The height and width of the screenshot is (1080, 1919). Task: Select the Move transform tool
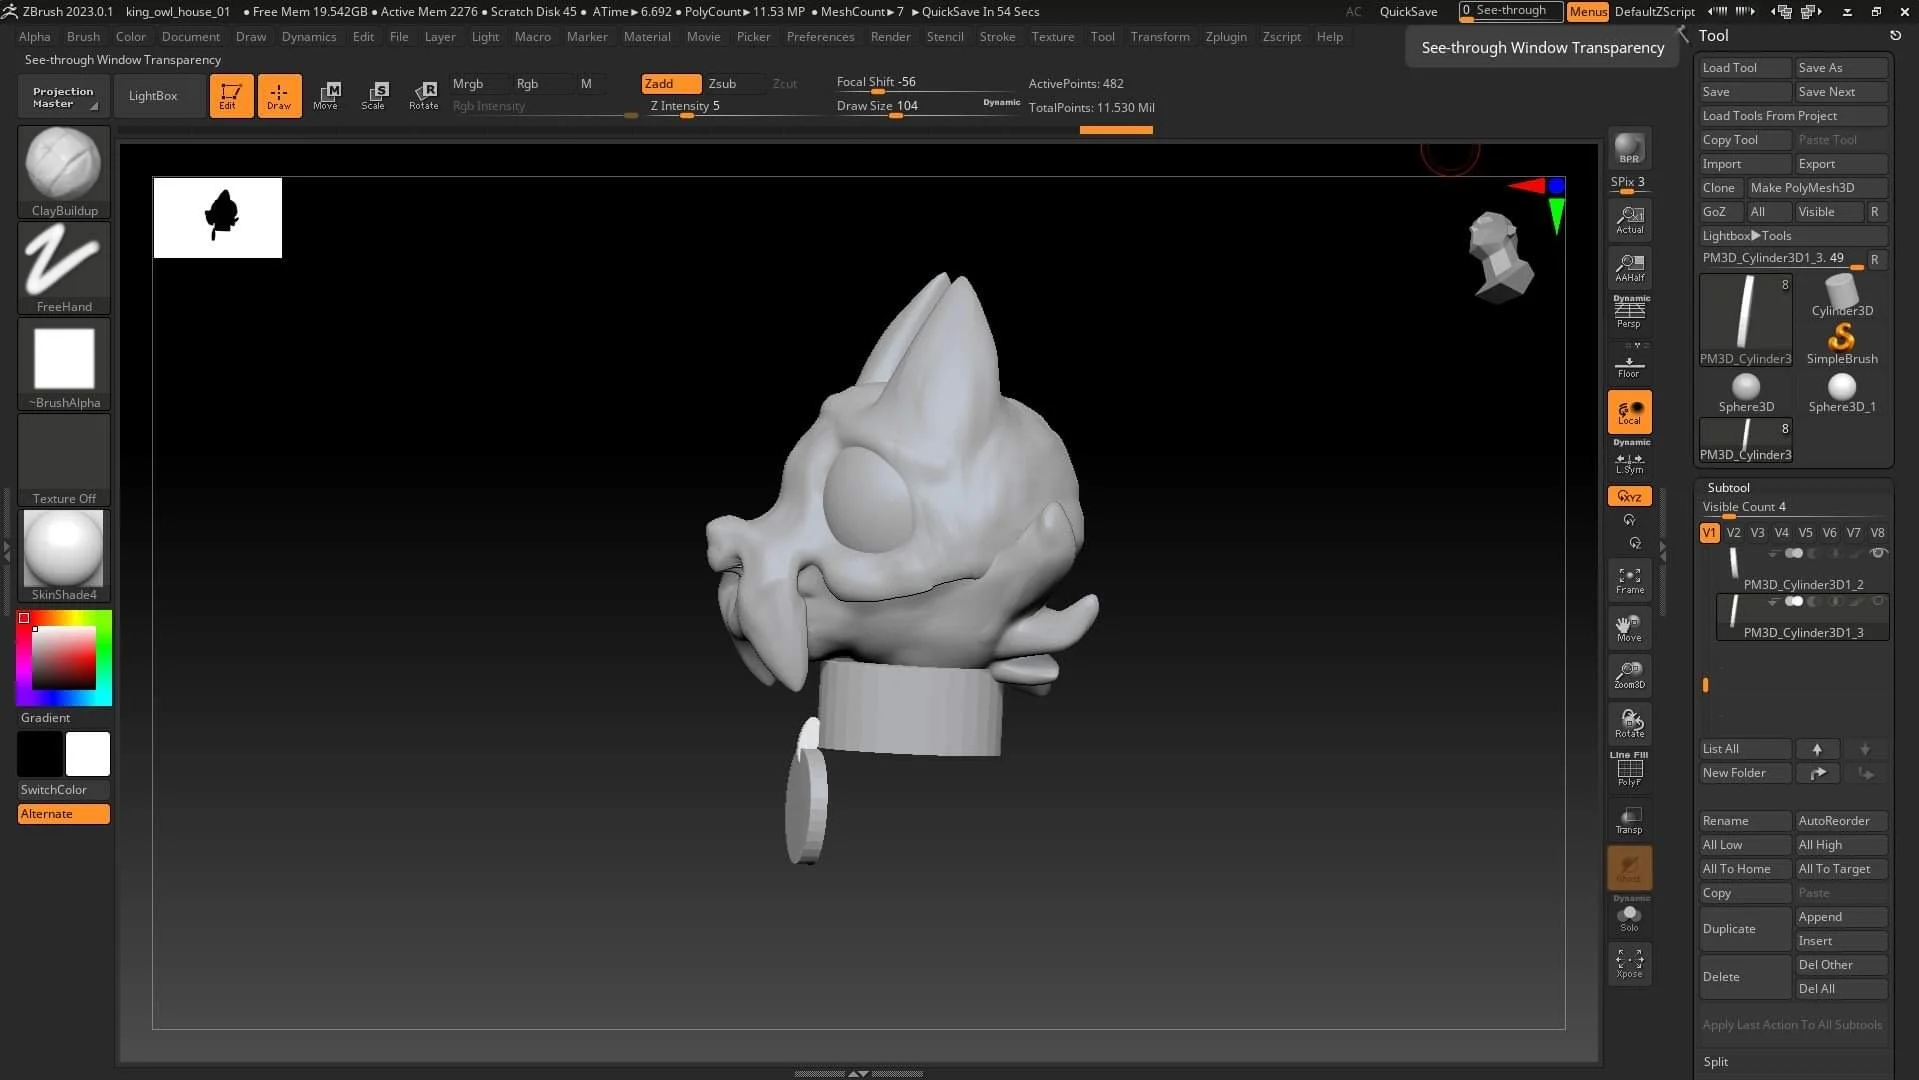pos(326,96)
